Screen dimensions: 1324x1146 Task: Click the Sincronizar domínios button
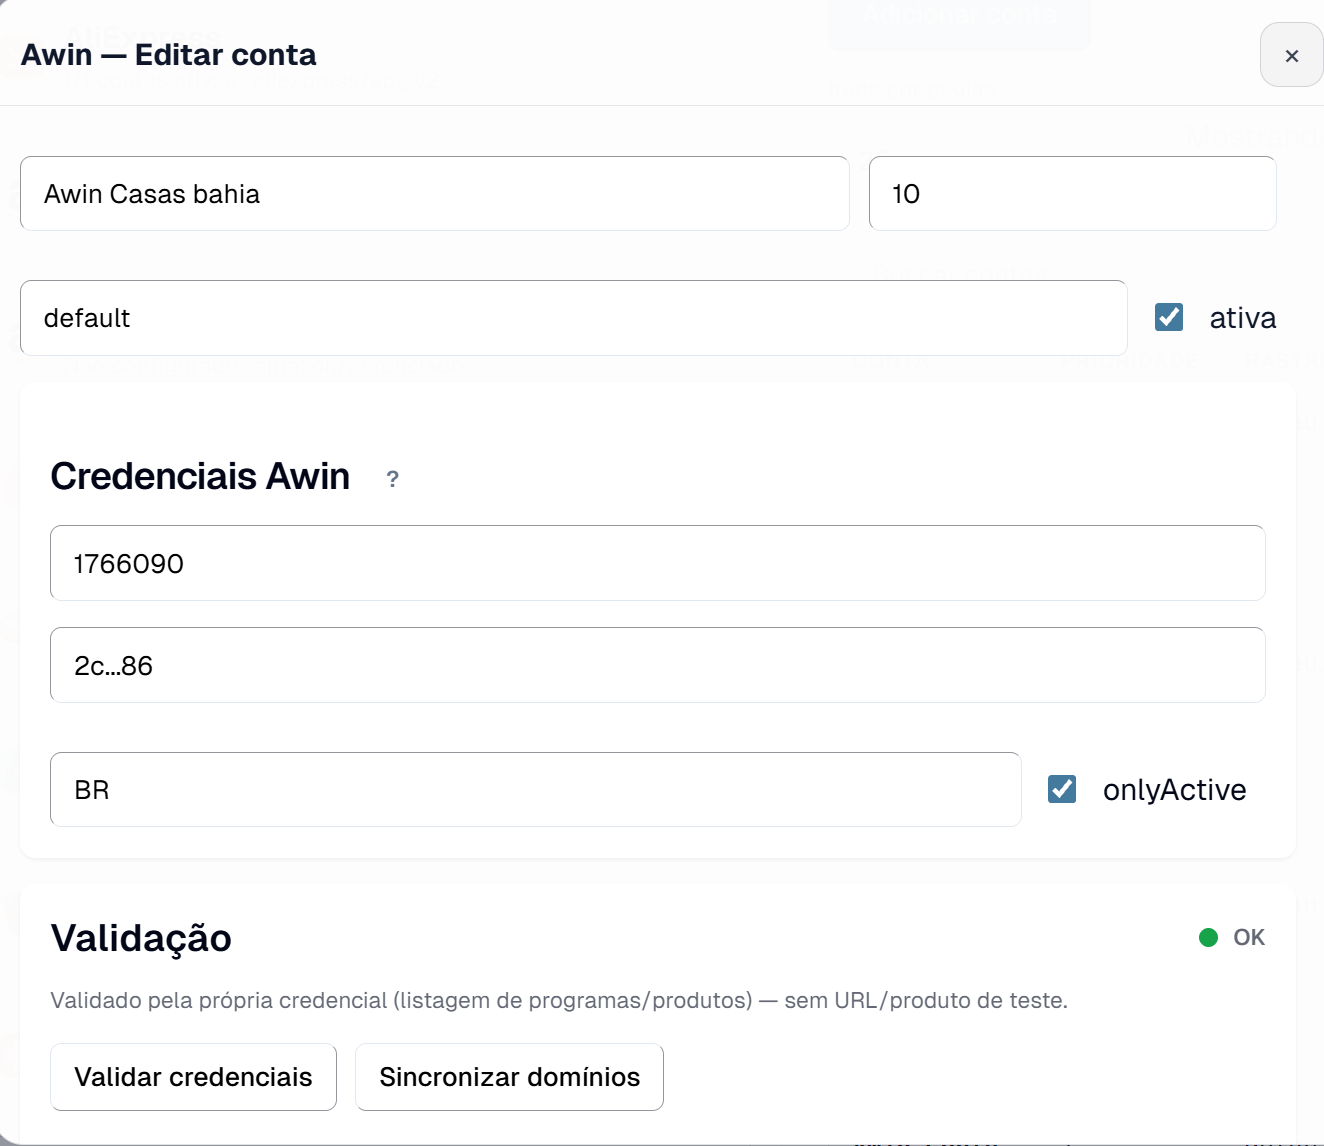point(509,1077)
